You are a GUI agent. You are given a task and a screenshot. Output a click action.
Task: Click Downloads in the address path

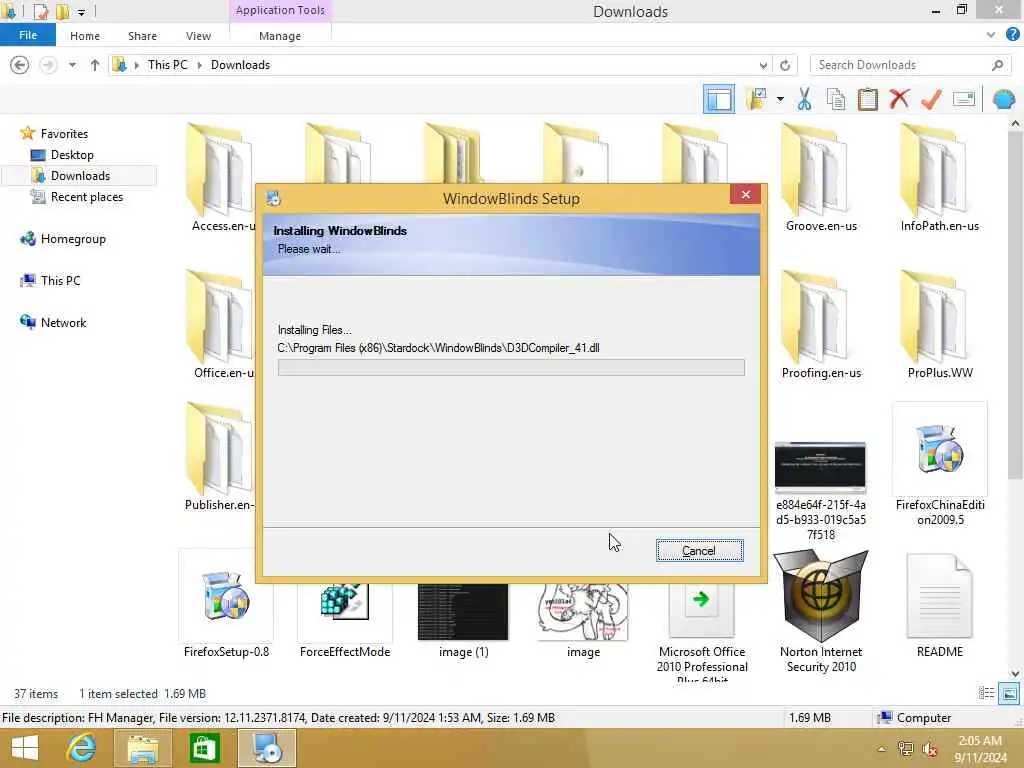pyautogui.click(x=240, y=65)
